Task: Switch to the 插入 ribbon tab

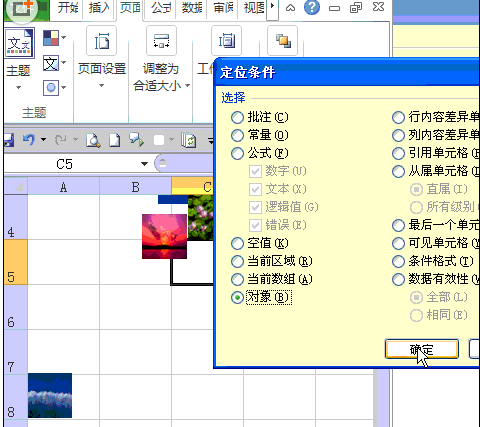Action: [x=99, y=8]
